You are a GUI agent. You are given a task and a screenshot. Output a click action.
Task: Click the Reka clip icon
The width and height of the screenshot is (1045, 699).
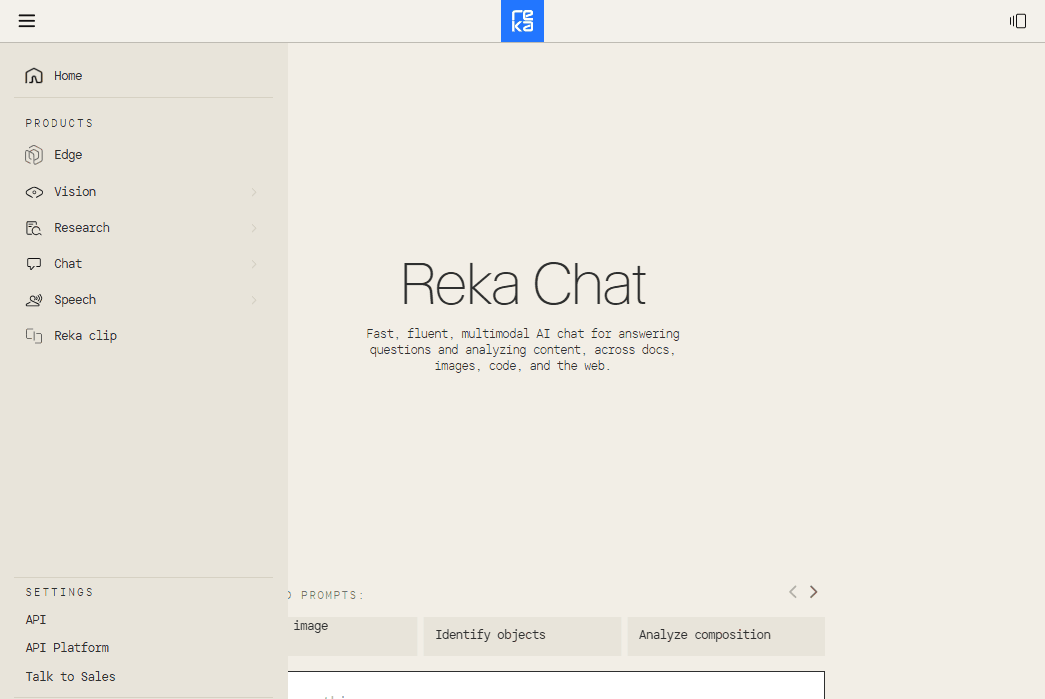(x=33, y=335)
